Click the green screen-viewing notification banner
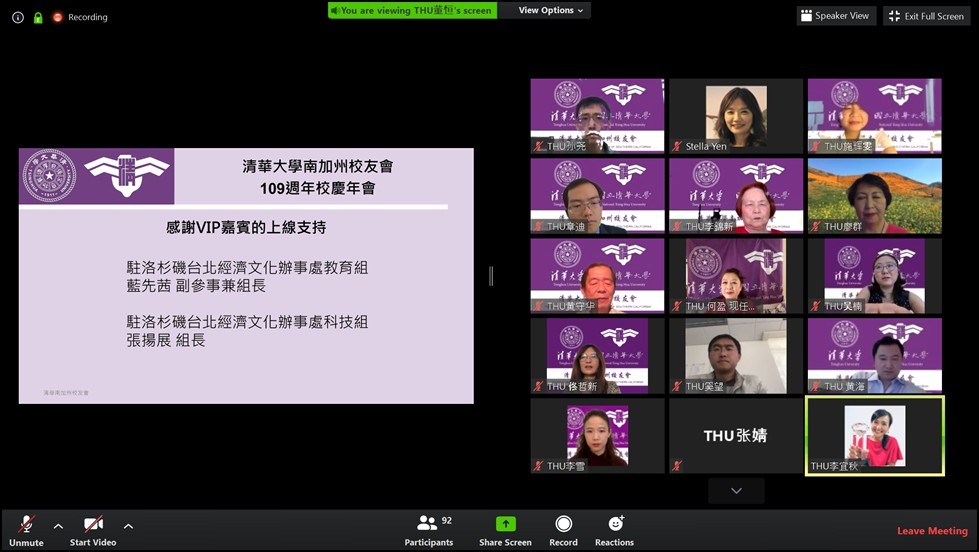 (412, 10)
